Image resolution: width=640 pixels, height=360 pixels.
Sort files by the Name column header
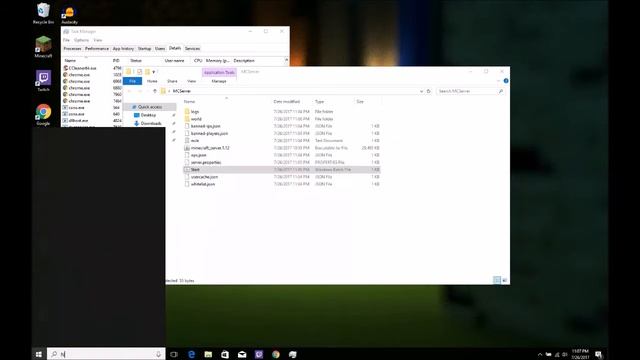pyautogui.click(x=189, y=101)
